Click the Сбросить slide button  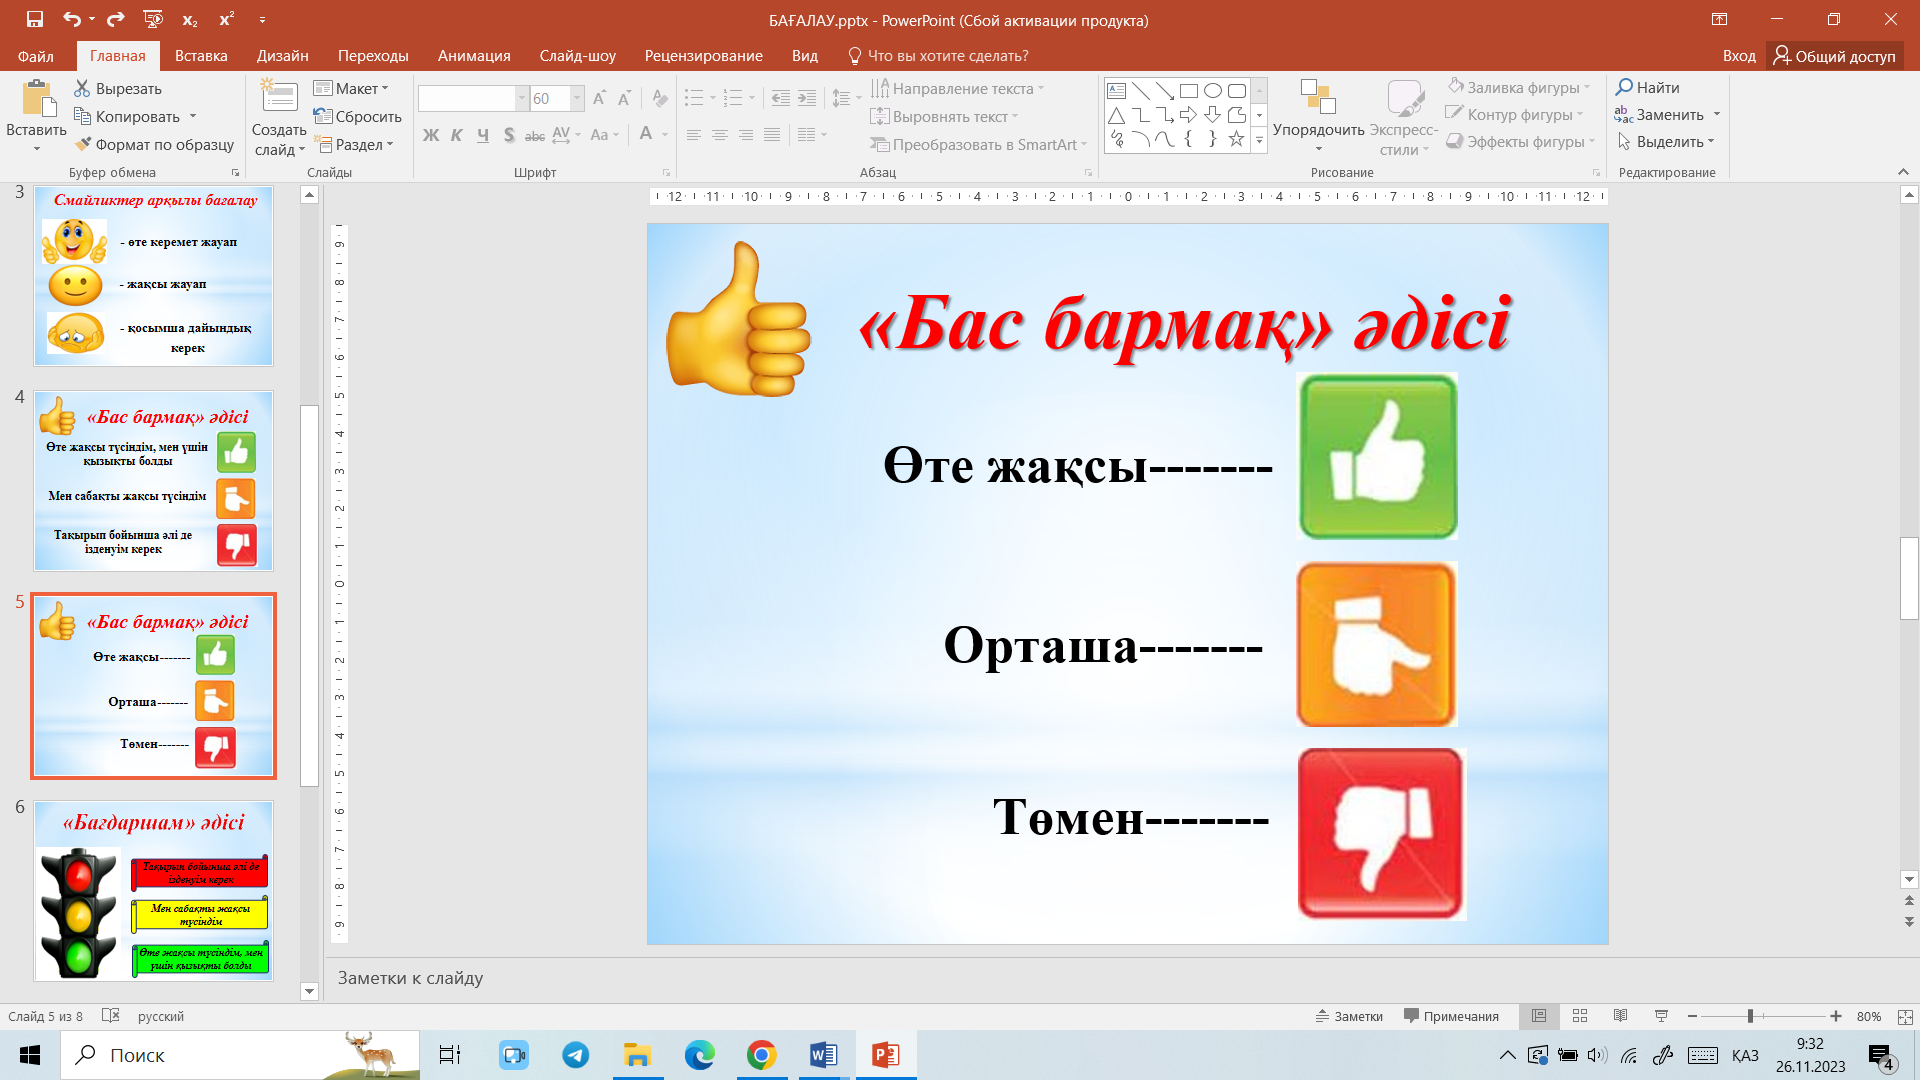tap(357, 116)
